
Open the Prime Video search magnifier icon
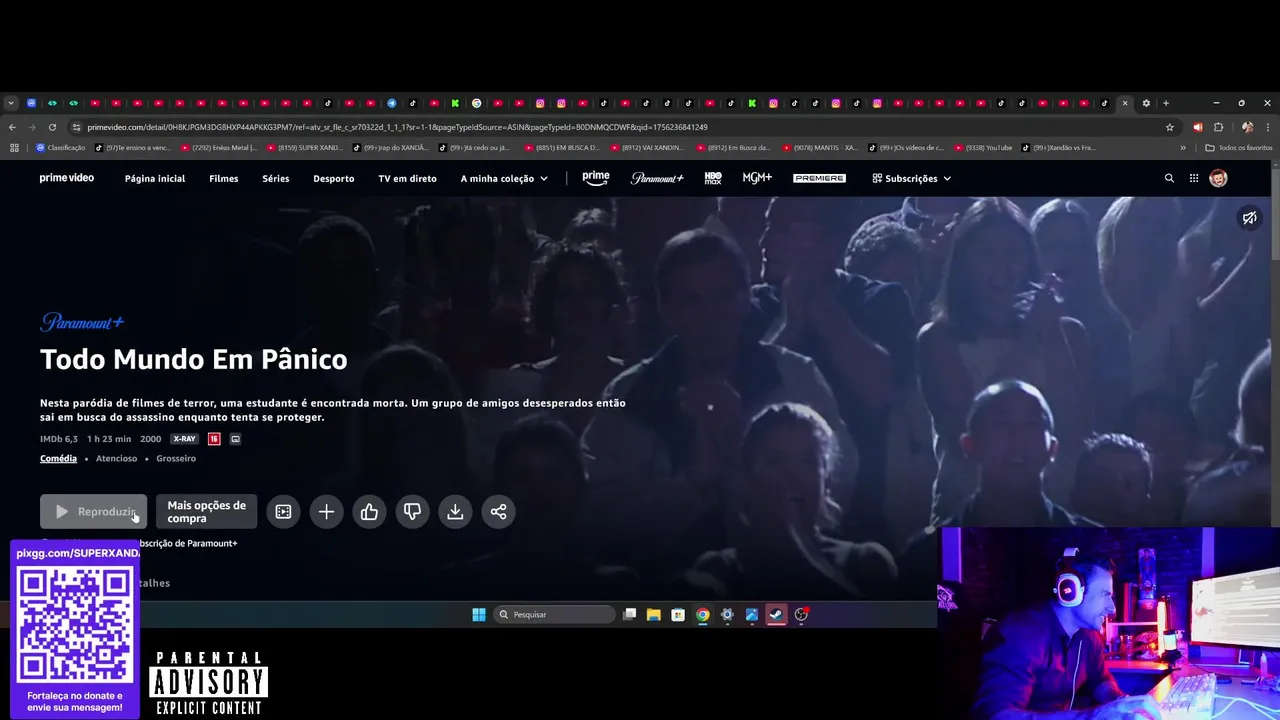(1169, 178)
